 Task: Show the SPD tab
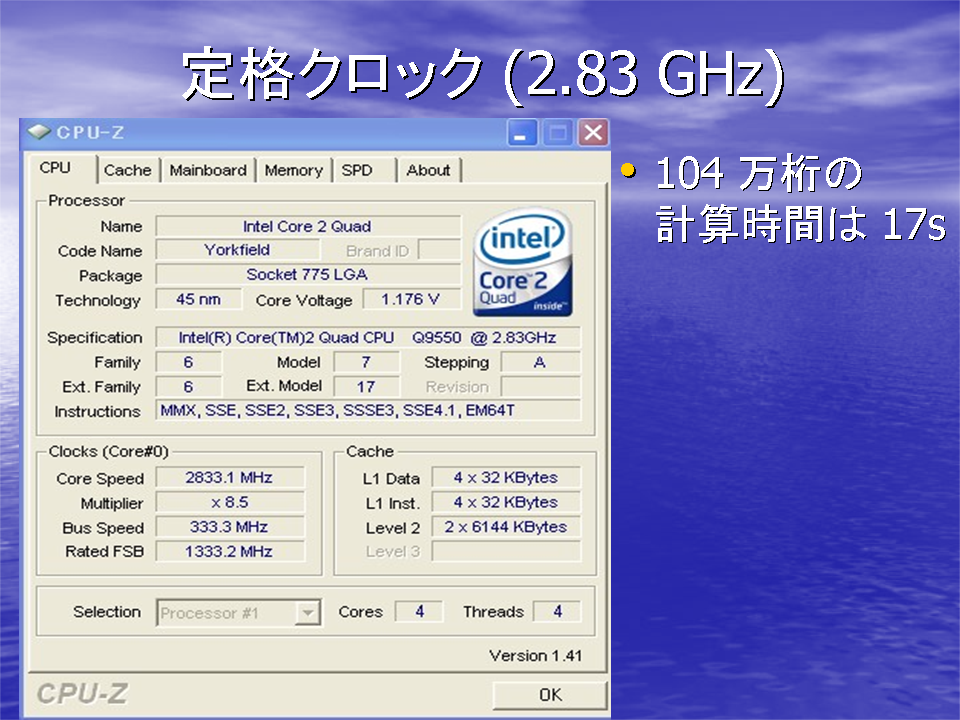point(365,170)
